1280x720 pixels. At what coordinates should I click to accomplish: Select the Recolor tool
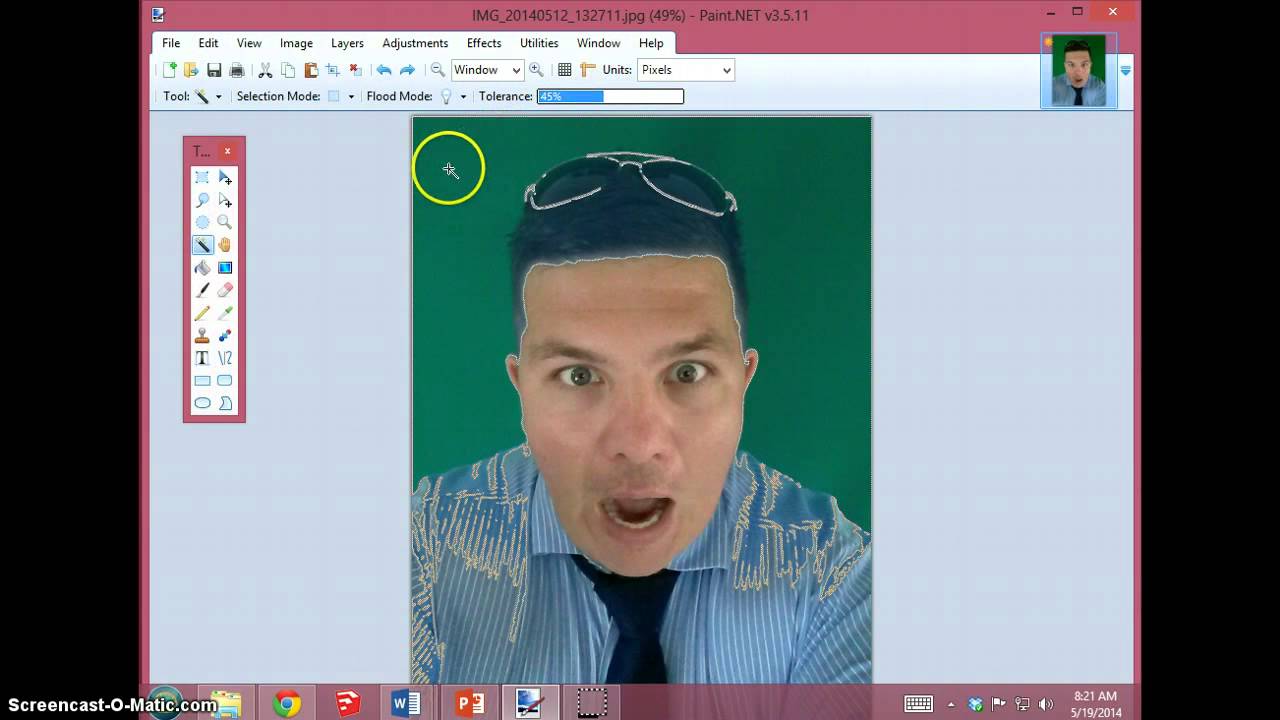click(225, 335)
